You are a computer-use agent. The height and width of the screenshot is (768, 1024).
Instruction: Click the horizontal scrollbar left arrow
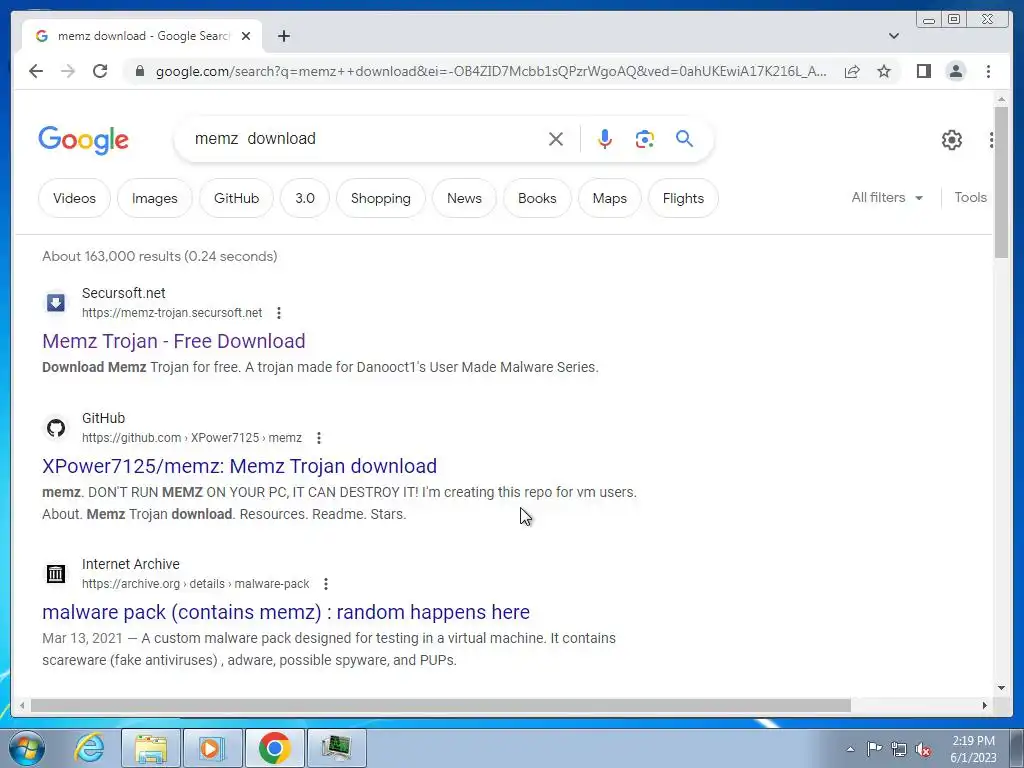click(x=22, y=705)
